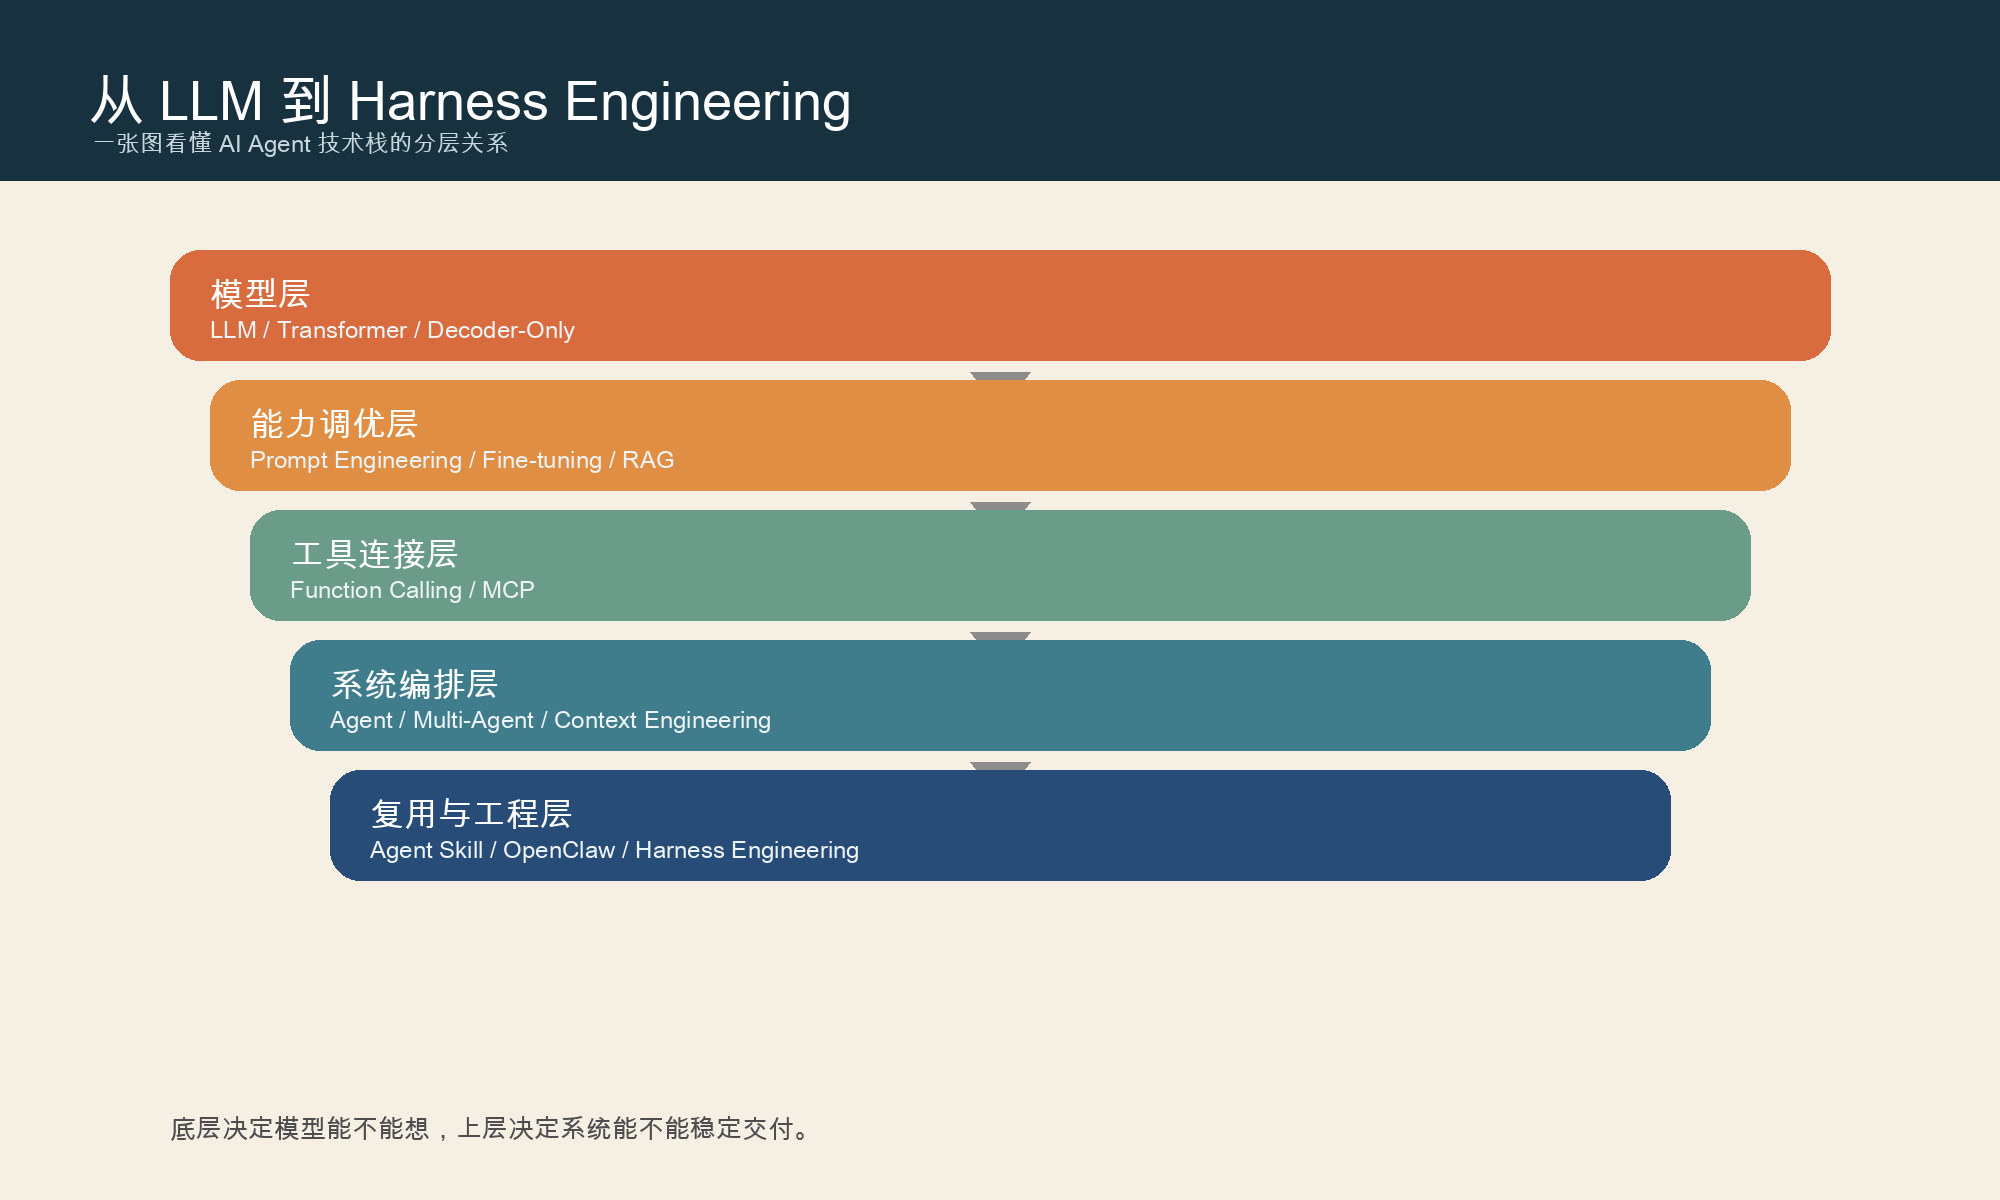Click the text Agent Skill / OpenClaw / Harness Engineering

pos(614,850)
